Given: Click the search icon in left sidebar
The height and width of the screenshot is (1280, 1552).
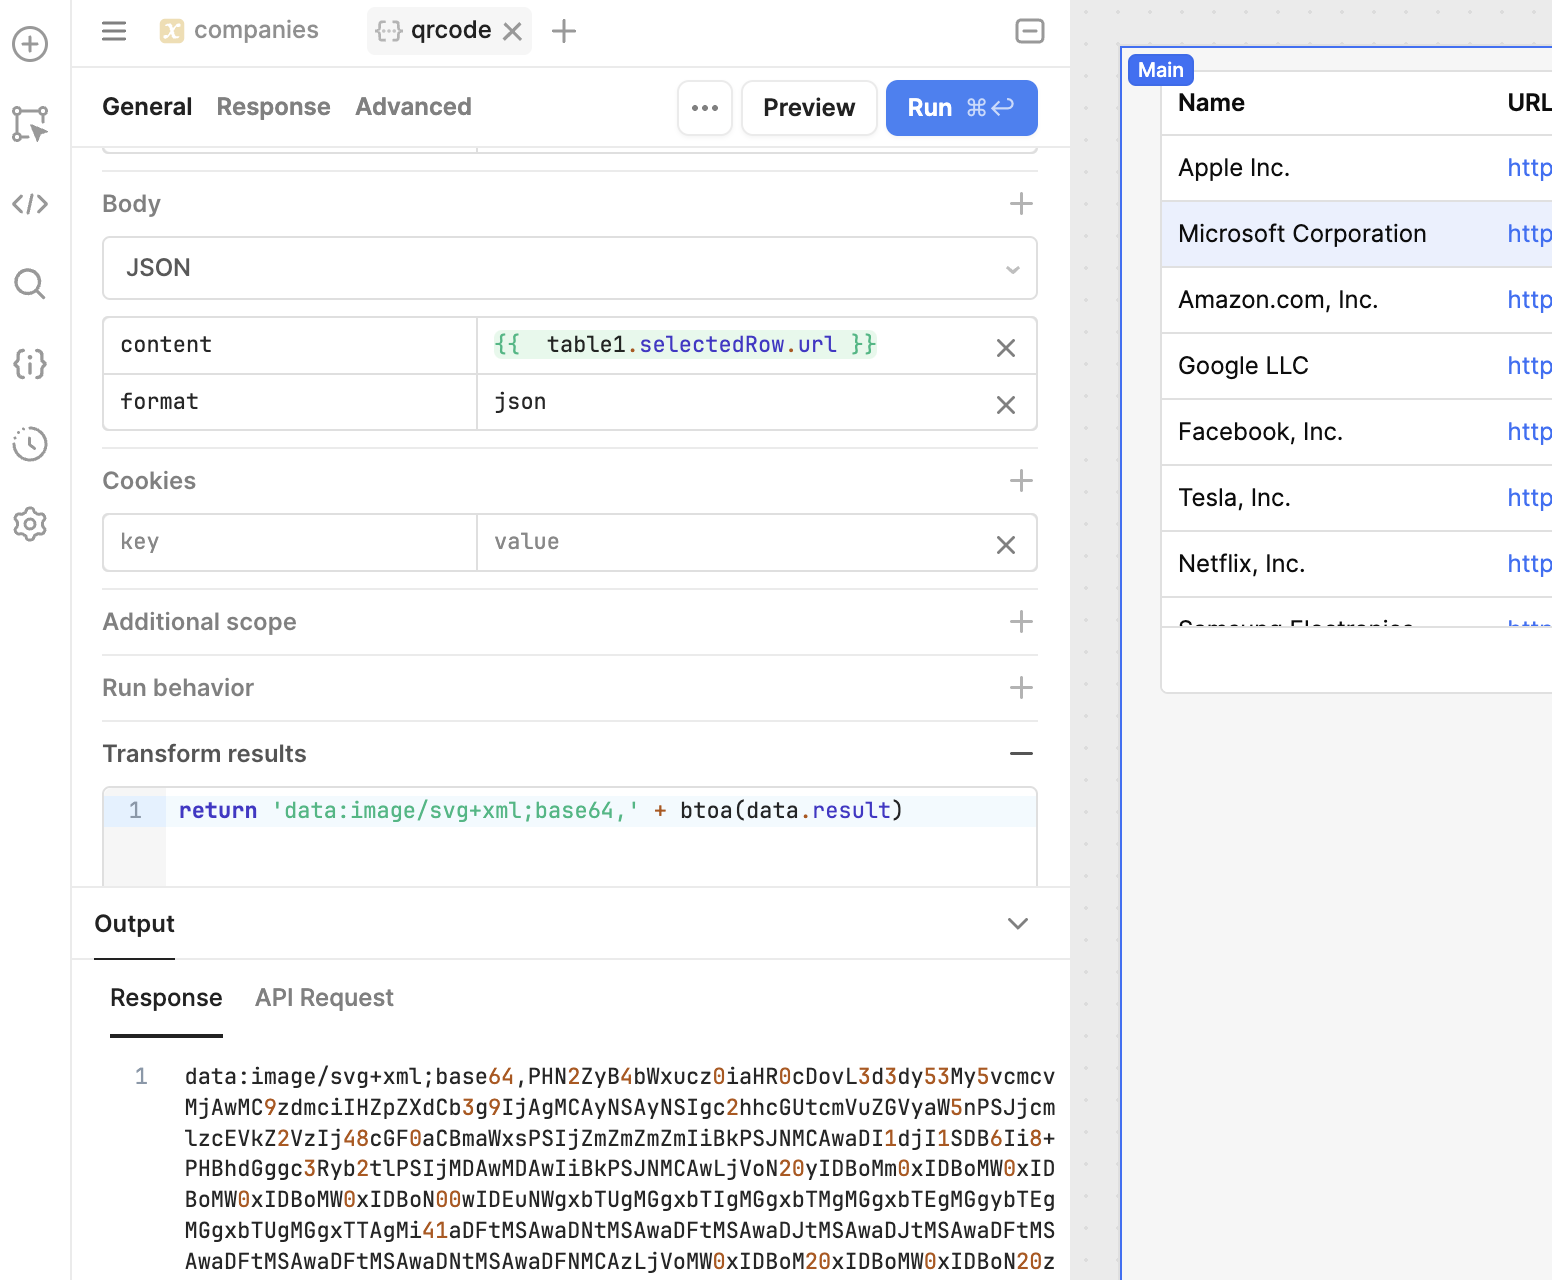Looking at the screenshot, I should (x=30, y=284).
